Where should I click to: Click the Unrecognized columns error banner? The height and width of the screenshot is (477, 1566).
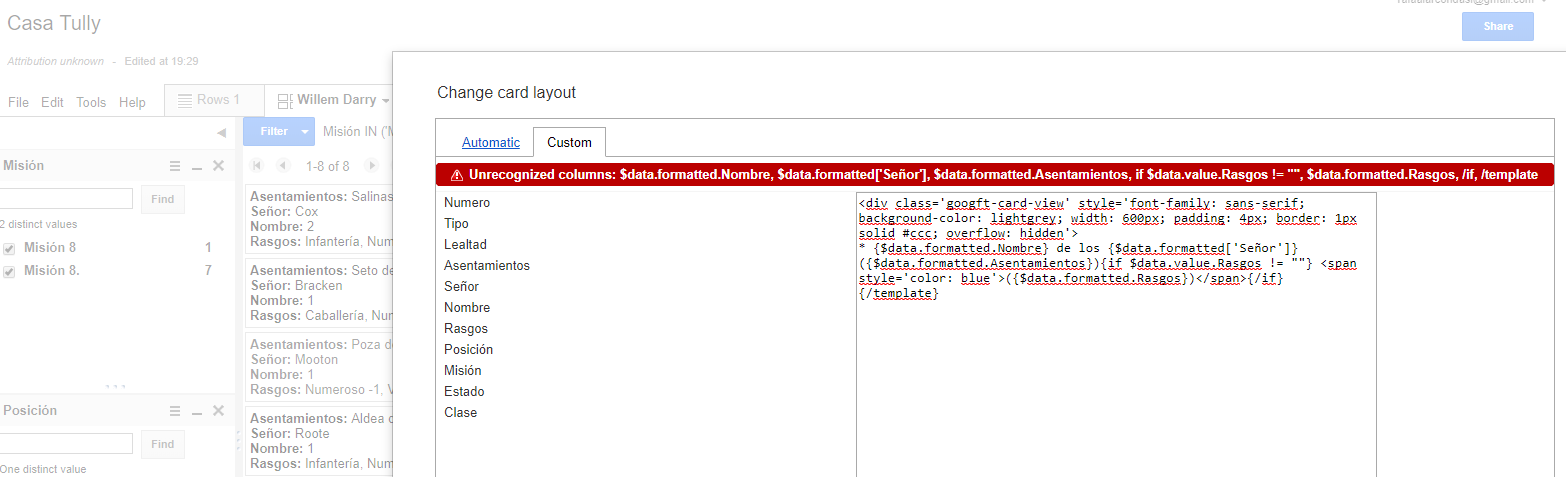[x=993, y=174]
